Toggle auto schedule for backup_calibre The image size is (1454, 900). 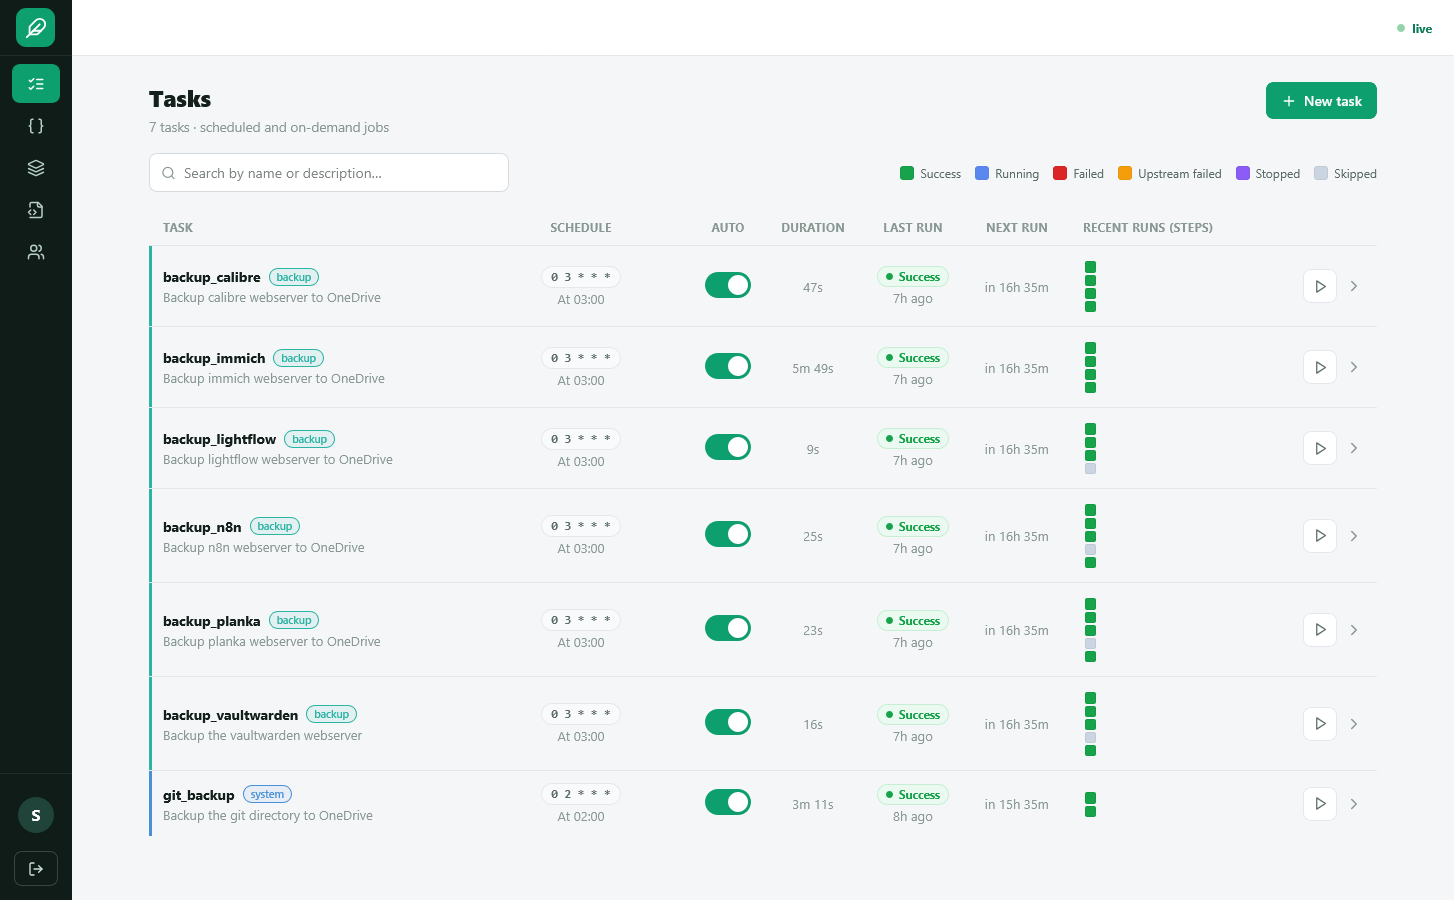728,285
